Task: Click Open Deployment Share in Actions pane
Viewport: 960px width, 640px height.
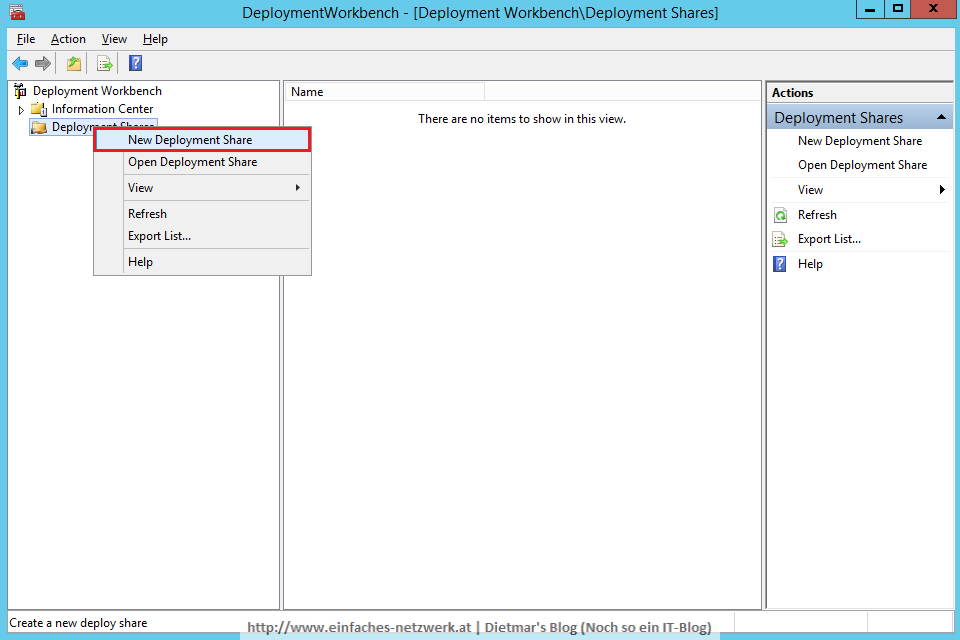Action: (862, 165)
